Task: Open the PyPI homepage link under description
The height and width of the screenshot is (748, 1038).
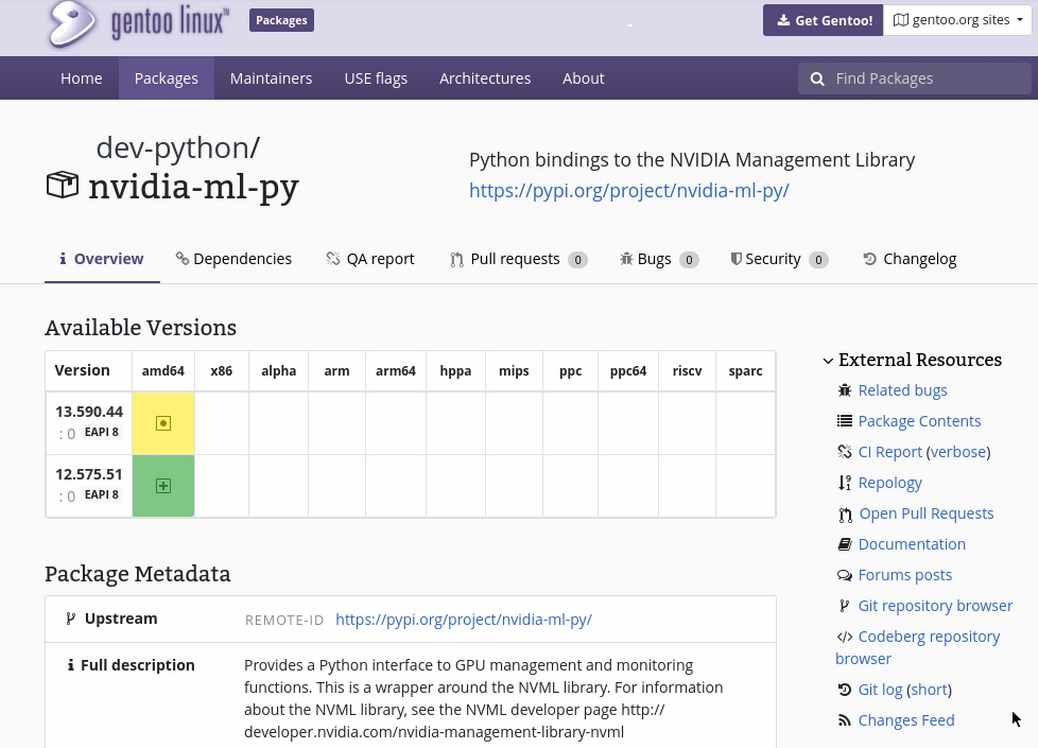Action: pyautogui.click(x=629, y=191)
